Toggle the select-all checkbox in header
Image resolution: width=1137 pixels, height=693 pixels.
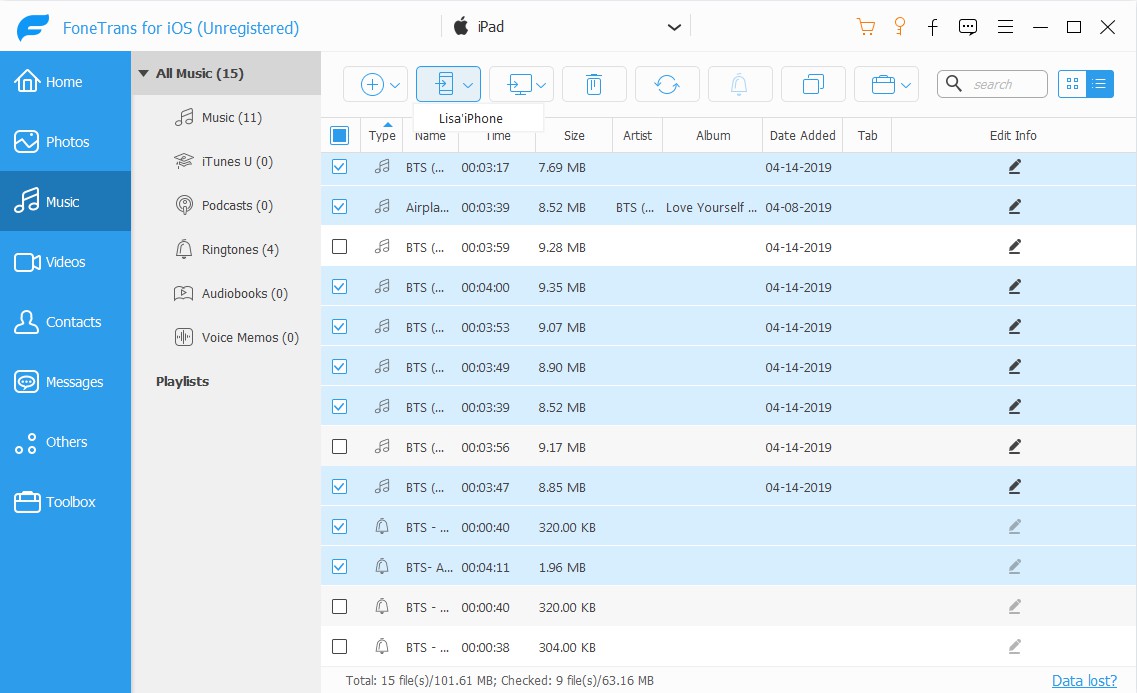coord(339,136)
